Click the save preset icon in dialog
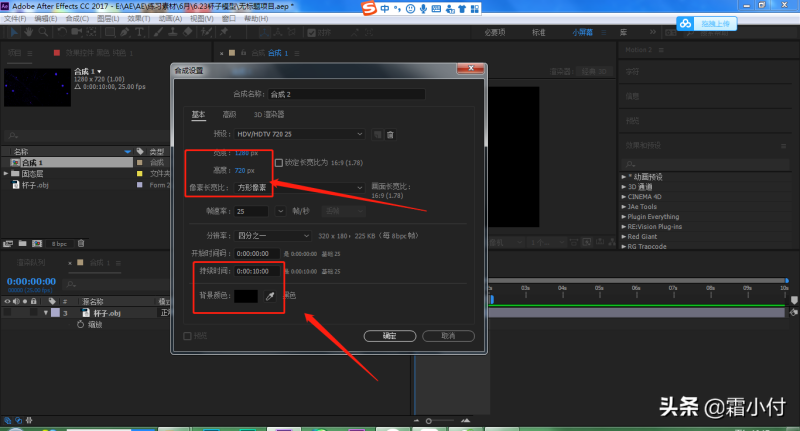Image resolution: width=800 pixels, height=431 pixels. 378,135
